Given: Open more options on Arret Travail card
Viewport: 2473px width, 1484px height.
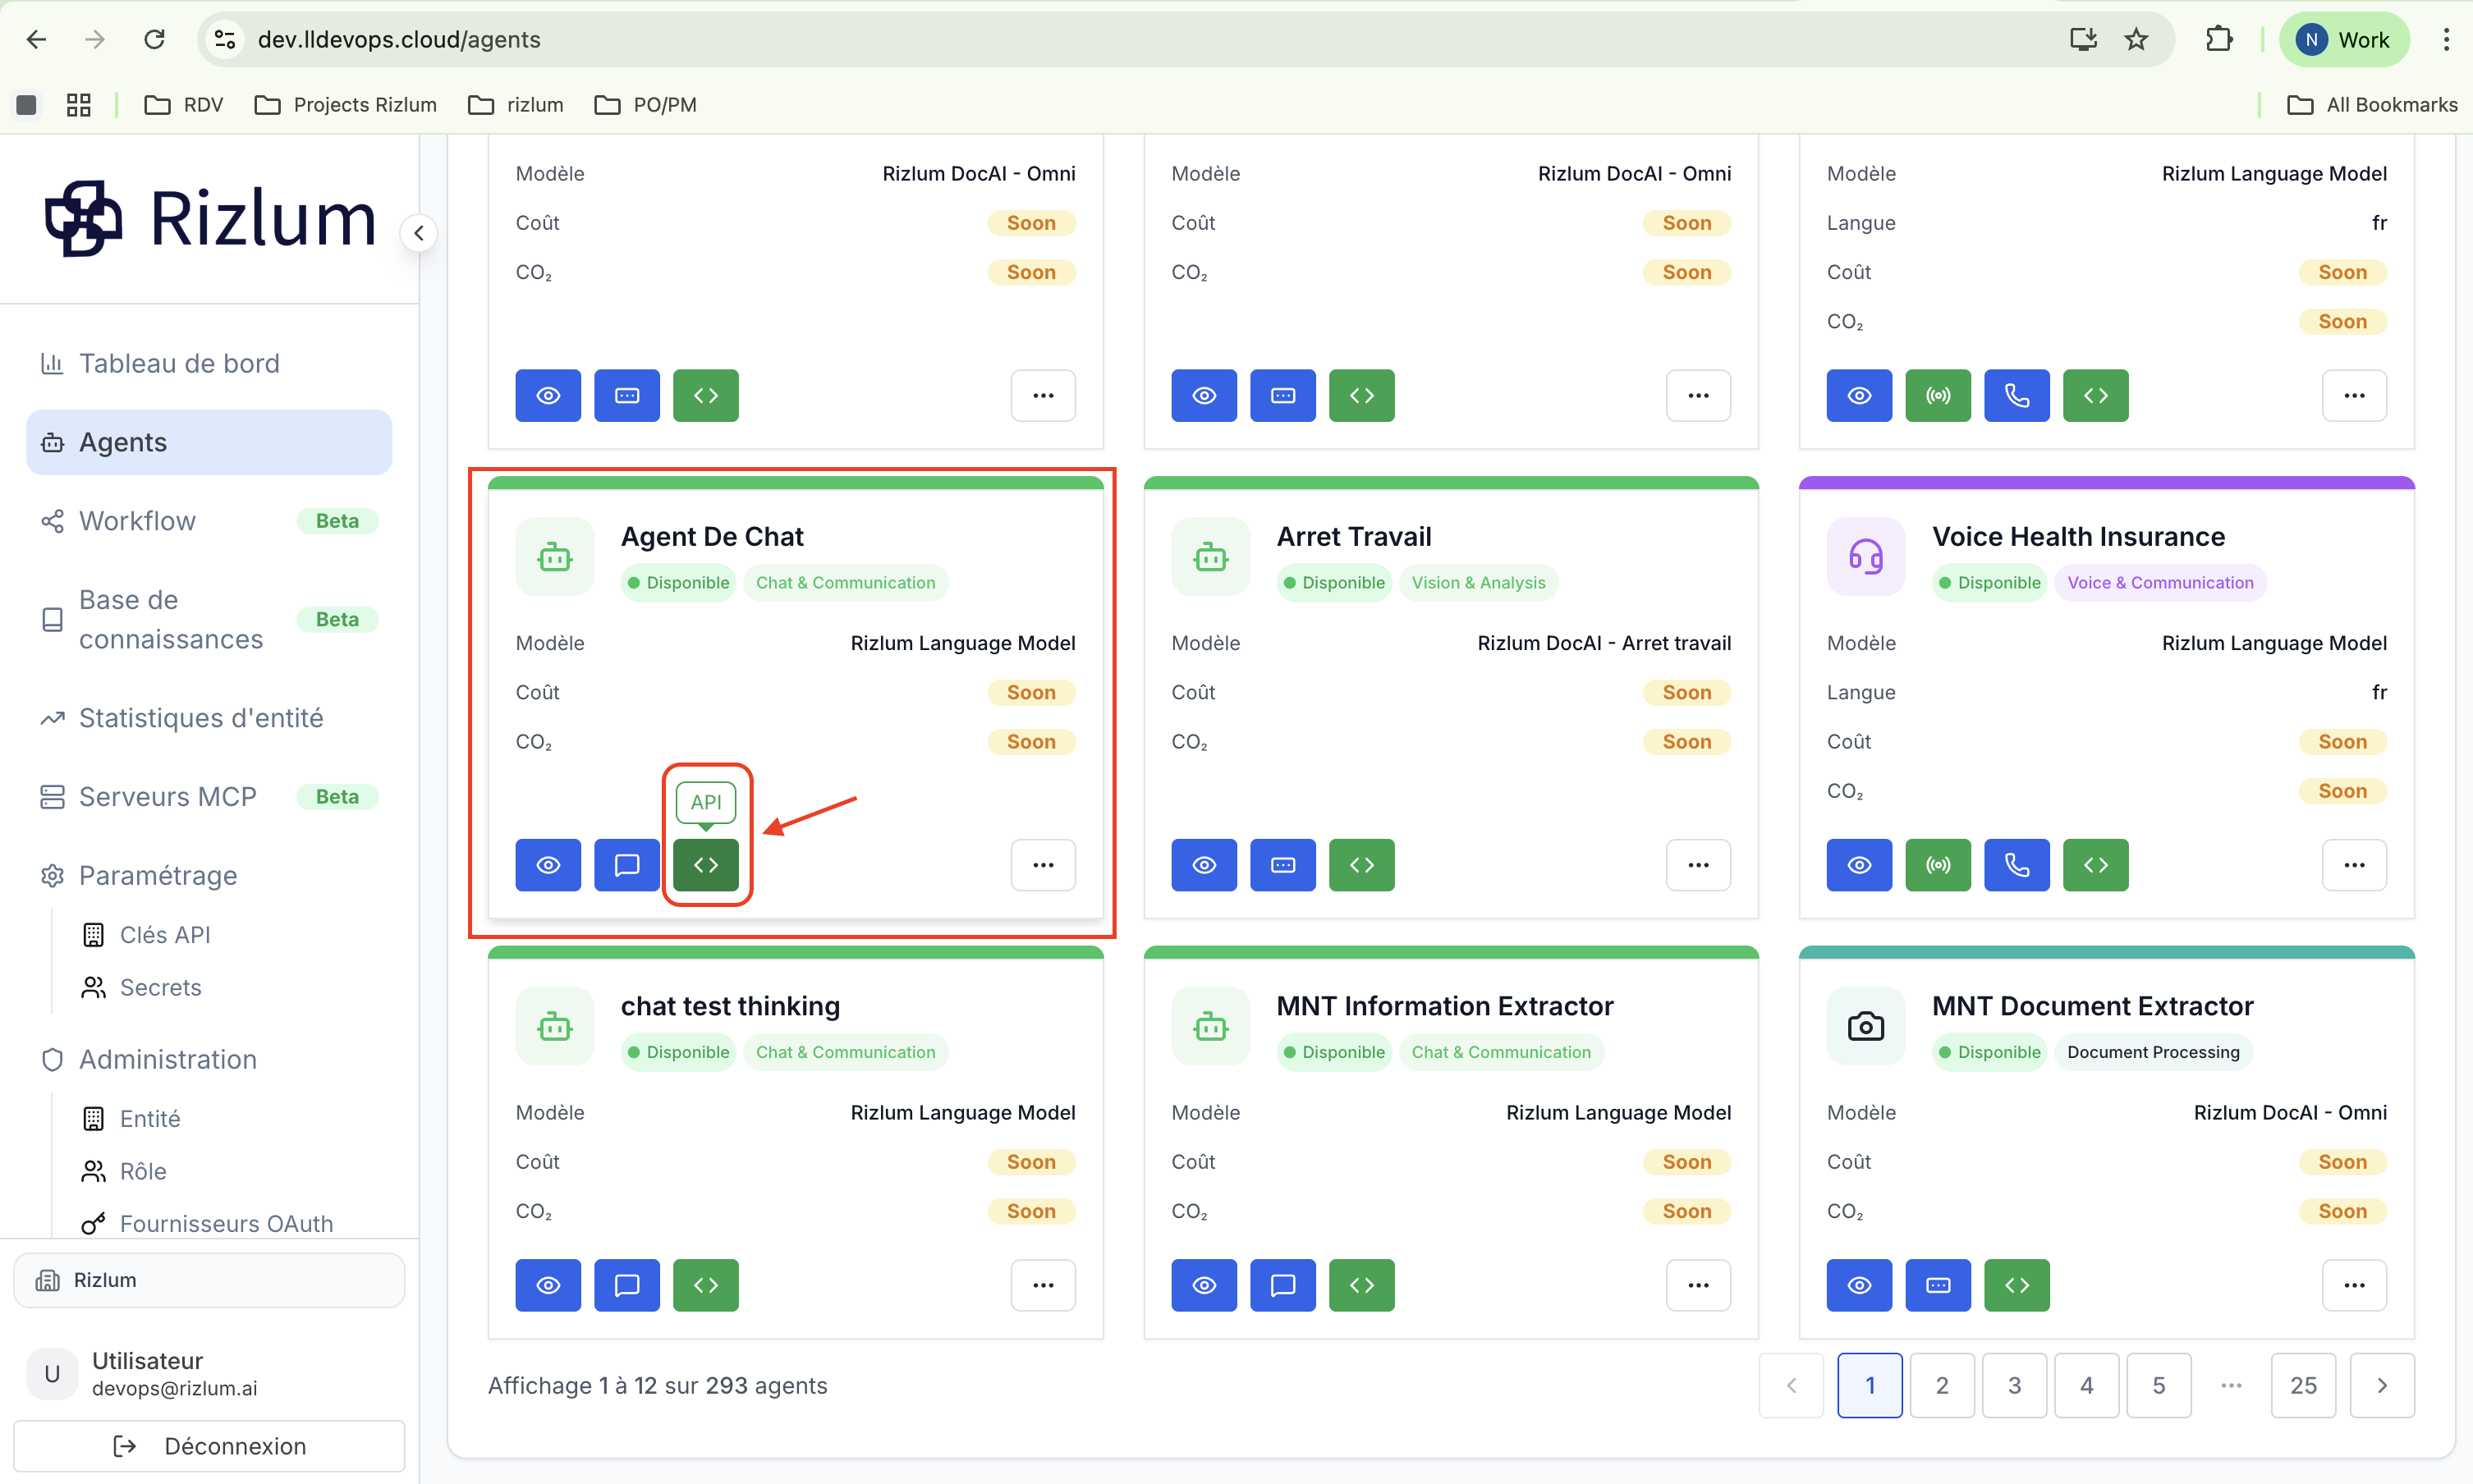Looking at the screenshot, I should [1698, 864].
